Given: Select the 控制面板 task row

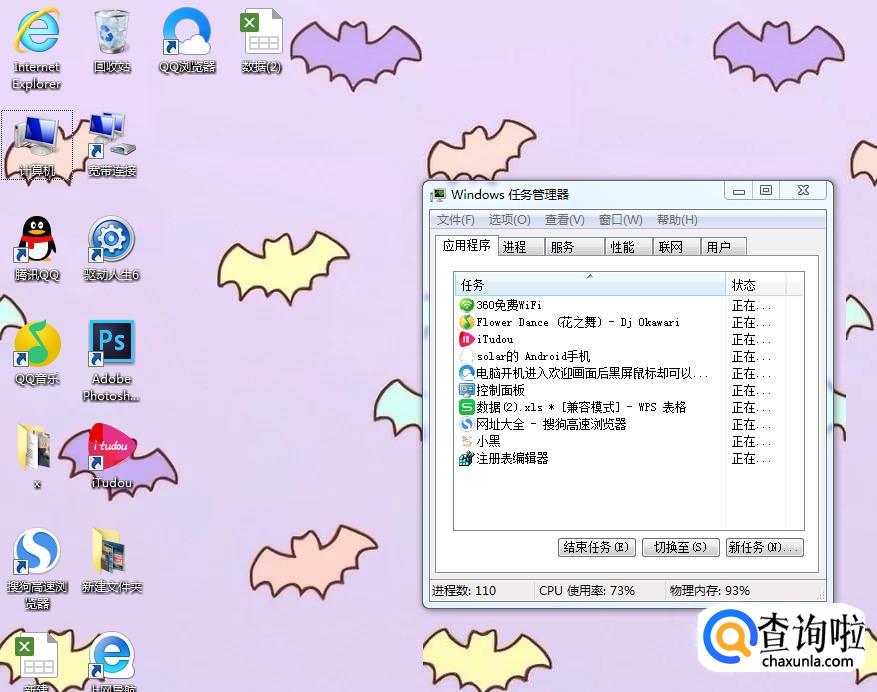Looking at the screenshot, I should (629, 390).
